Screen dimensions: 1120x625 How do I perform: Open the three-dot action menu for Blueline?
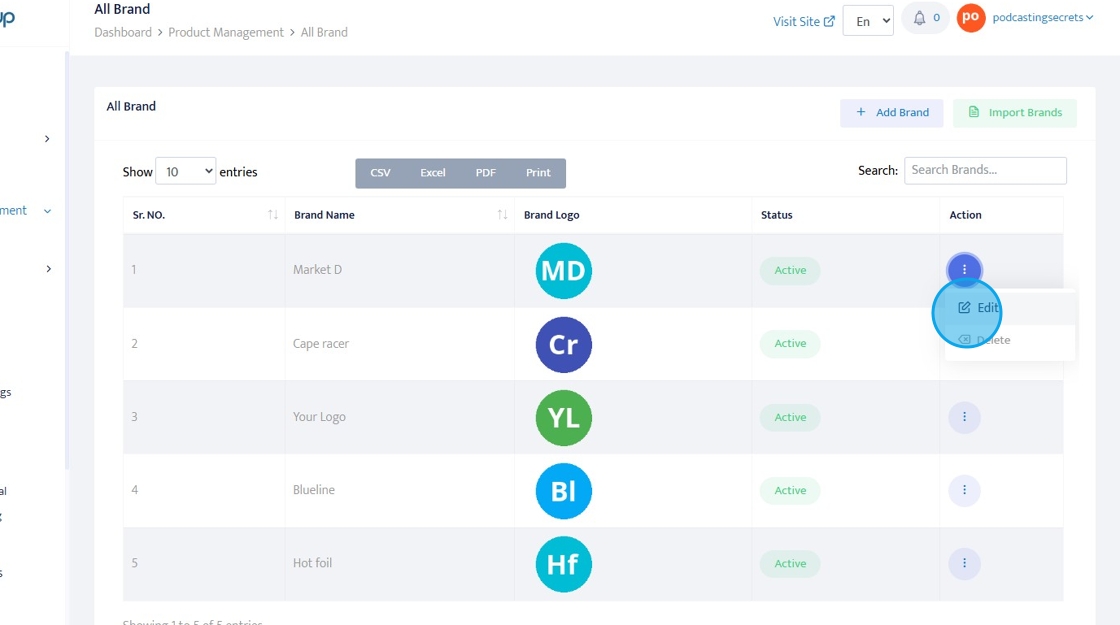pyautogui.click(x=964, y=490)
